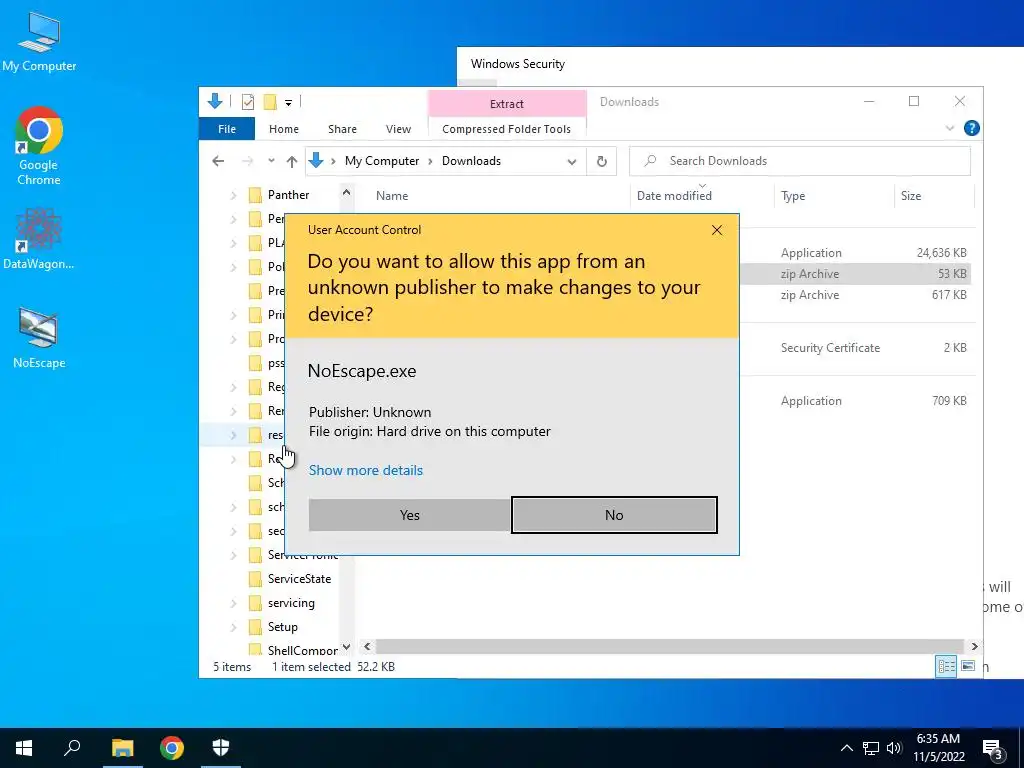
Task: Expand the Setup folder node
Action: [x=233, y=627]
